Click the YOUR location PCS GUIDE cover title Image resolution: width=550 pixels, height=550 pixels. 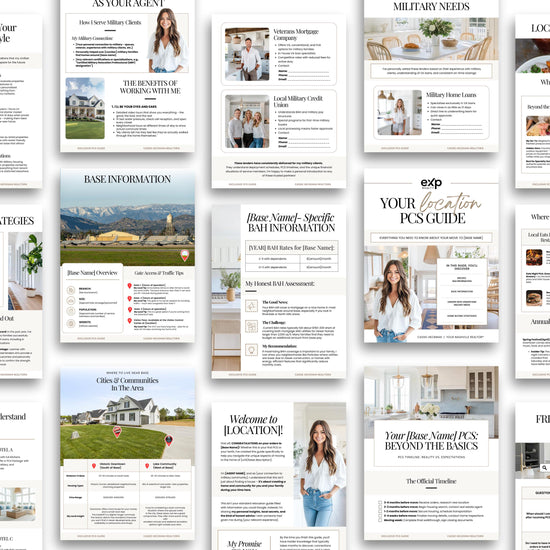(431, 208)
